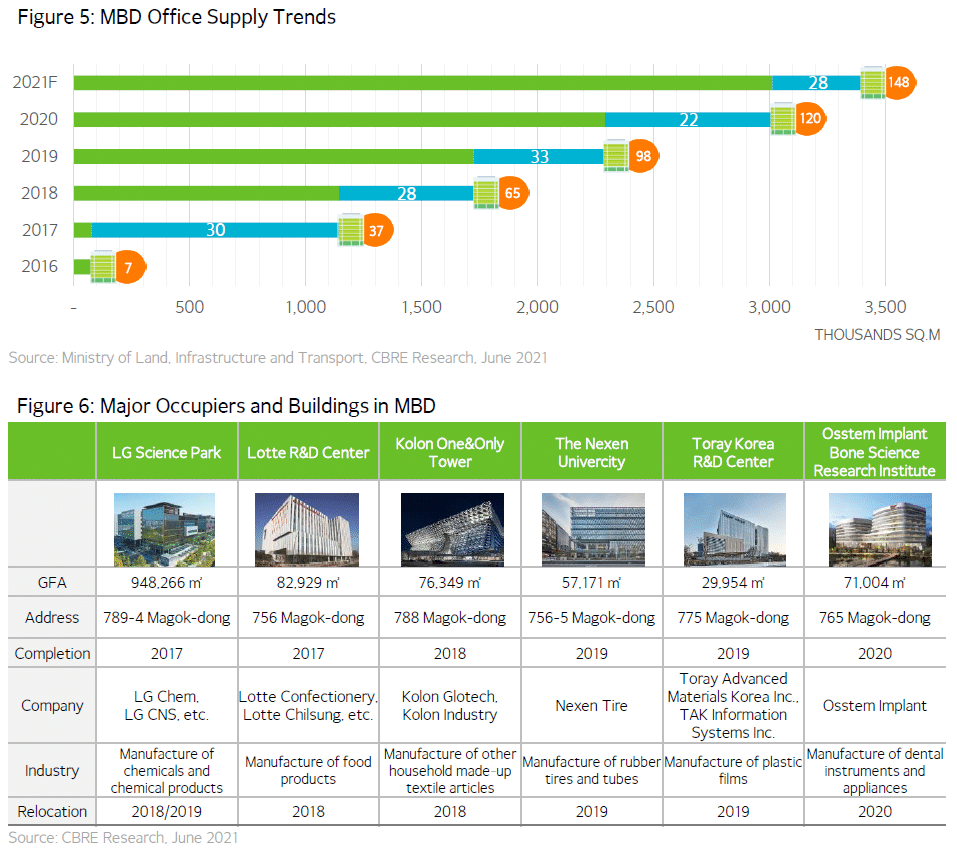Viewport: 957px width, 849px height.
Task: Click the company cell 'Kolon Glotech, Kolon Industry'
Action: click(x=450, y=706)
